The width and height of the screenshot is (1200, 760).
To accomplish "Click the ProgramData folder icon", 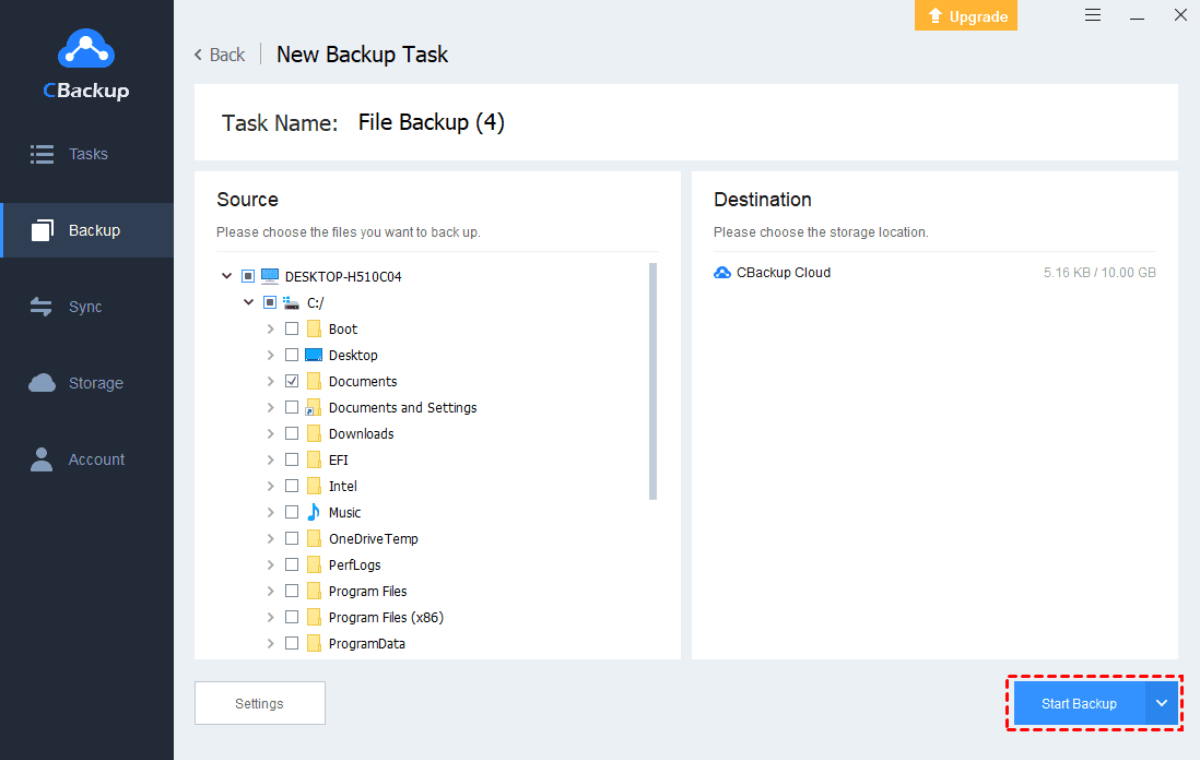I will 314,644.
